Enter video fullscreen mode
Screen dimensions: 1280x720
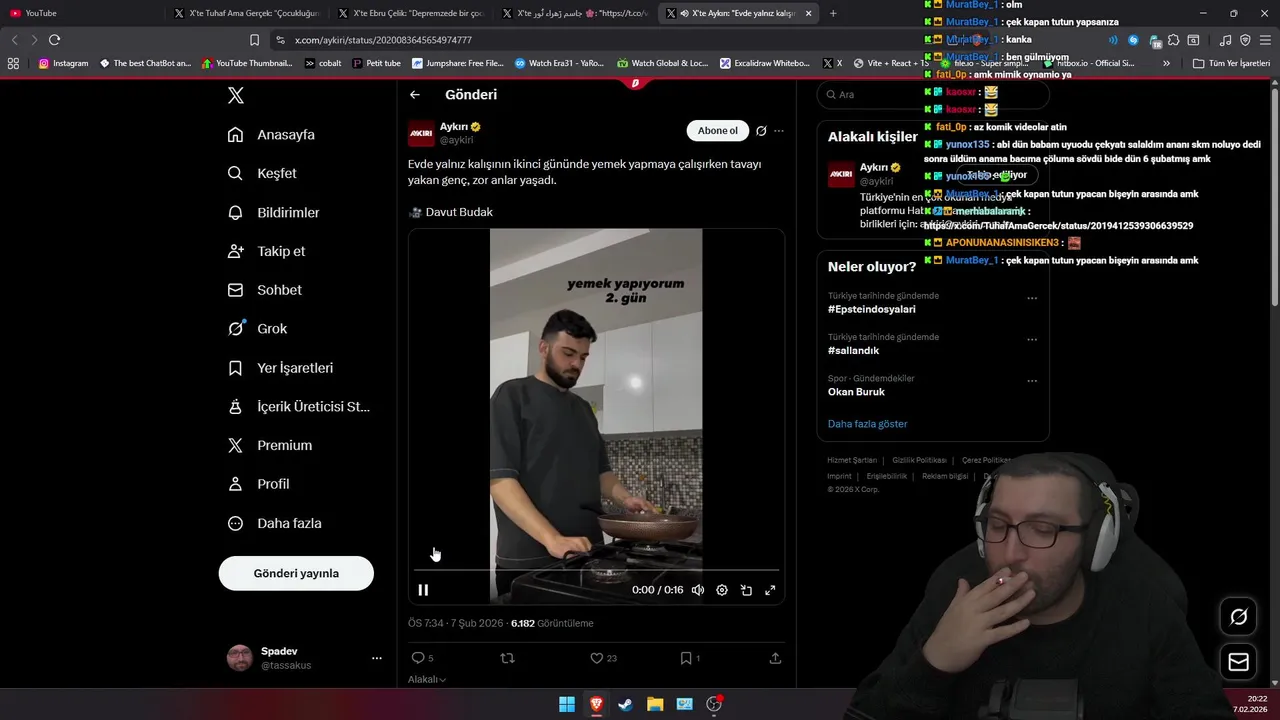click(x=770, y=590)
